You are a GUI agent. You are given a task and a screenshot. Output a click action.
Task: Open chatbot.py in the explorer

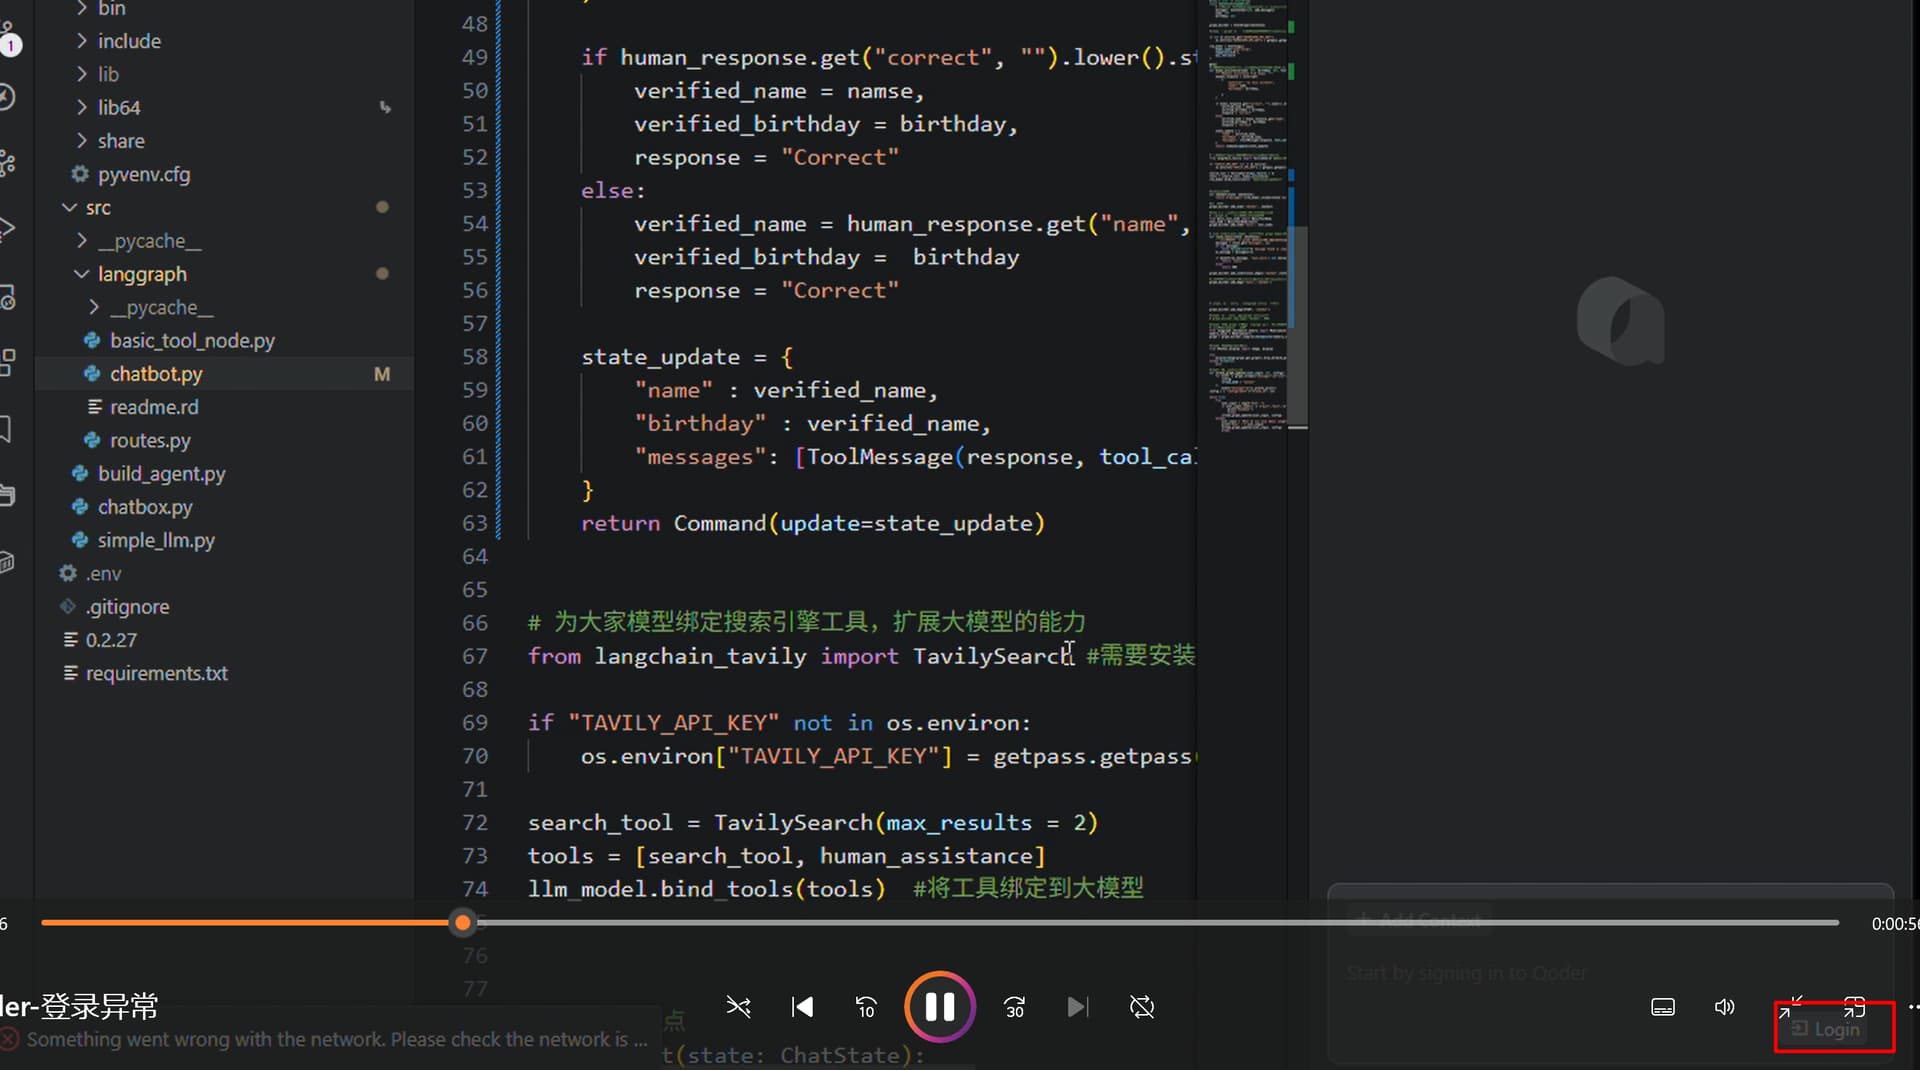tap(156, 374)
